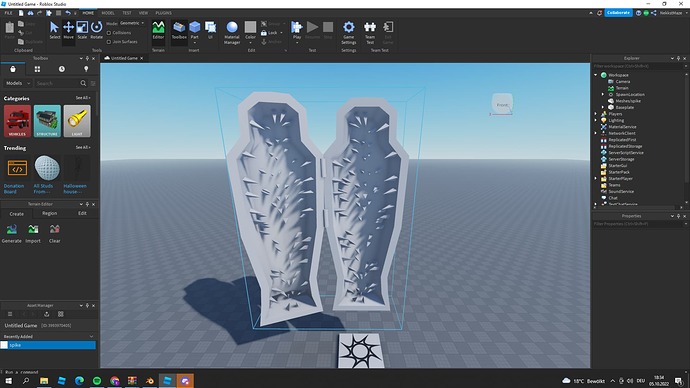Screen dimensions: 690x388
Task: Choose the Select tool in the ribbon
Action: (55, 30)
